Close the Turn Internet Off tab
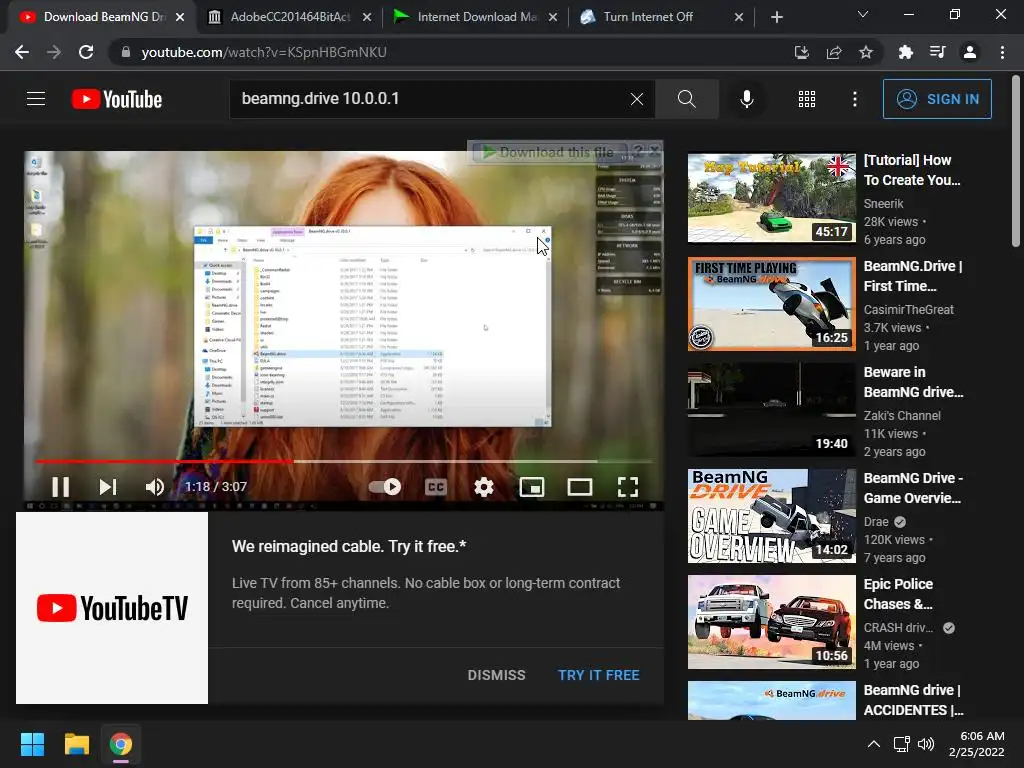The width and height of the screenshot is (1024, 768). pos(739,17)
